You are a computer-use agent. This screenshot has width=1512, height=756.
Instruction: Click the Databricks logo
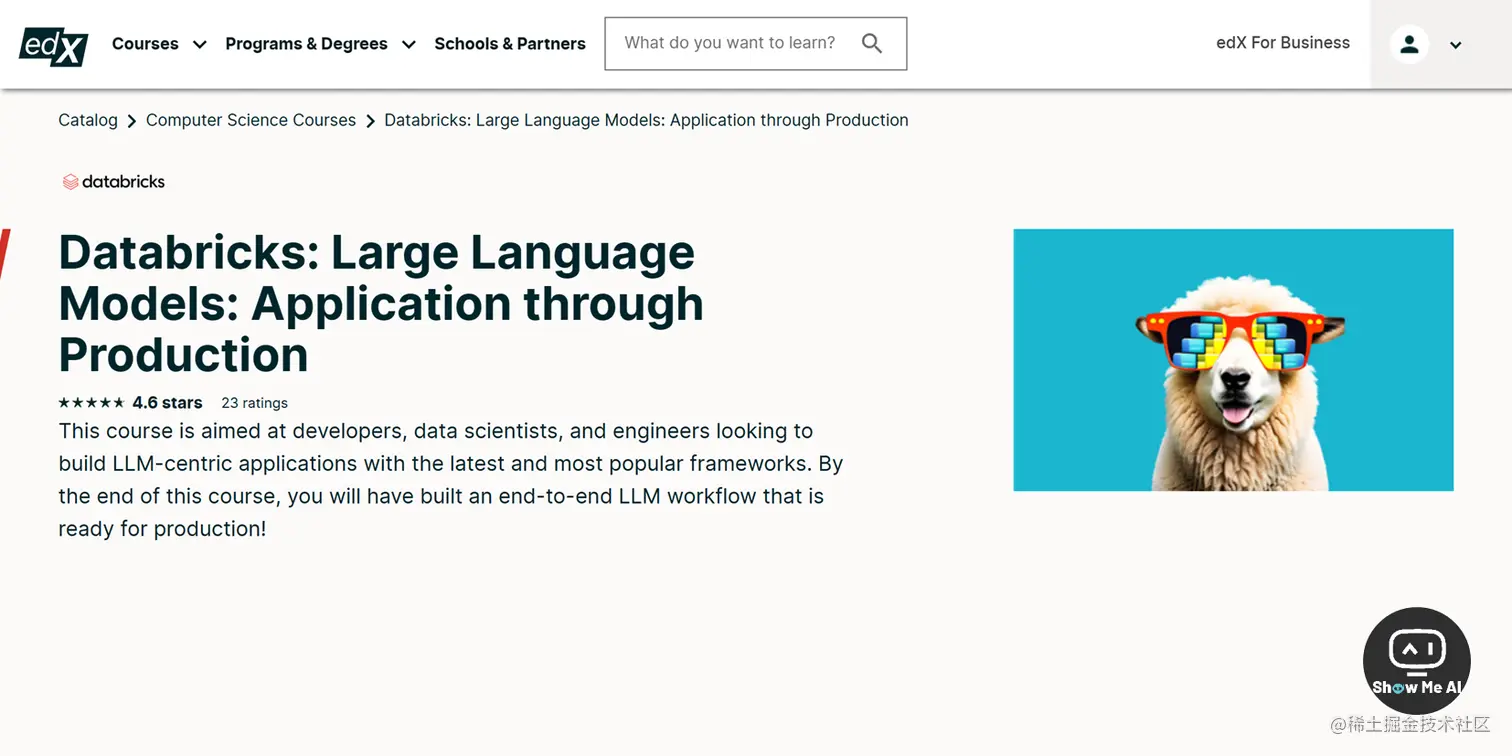click(114, 181)
